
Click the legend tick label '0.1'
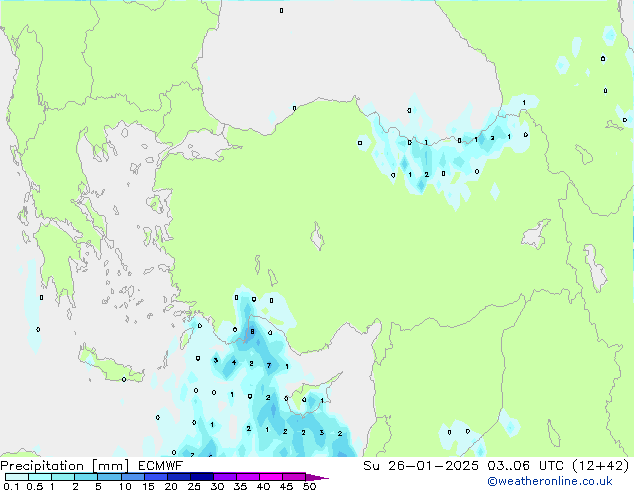click(11, 486)
